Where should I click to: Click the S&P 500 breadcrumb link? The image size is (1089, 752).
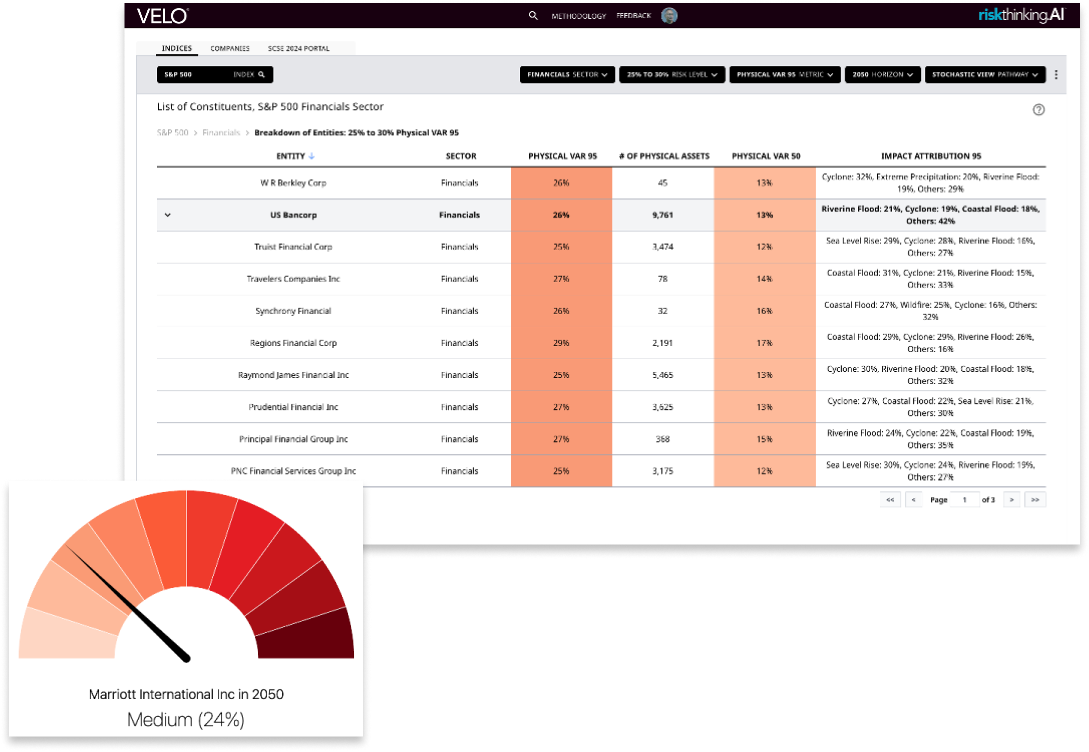172,133
